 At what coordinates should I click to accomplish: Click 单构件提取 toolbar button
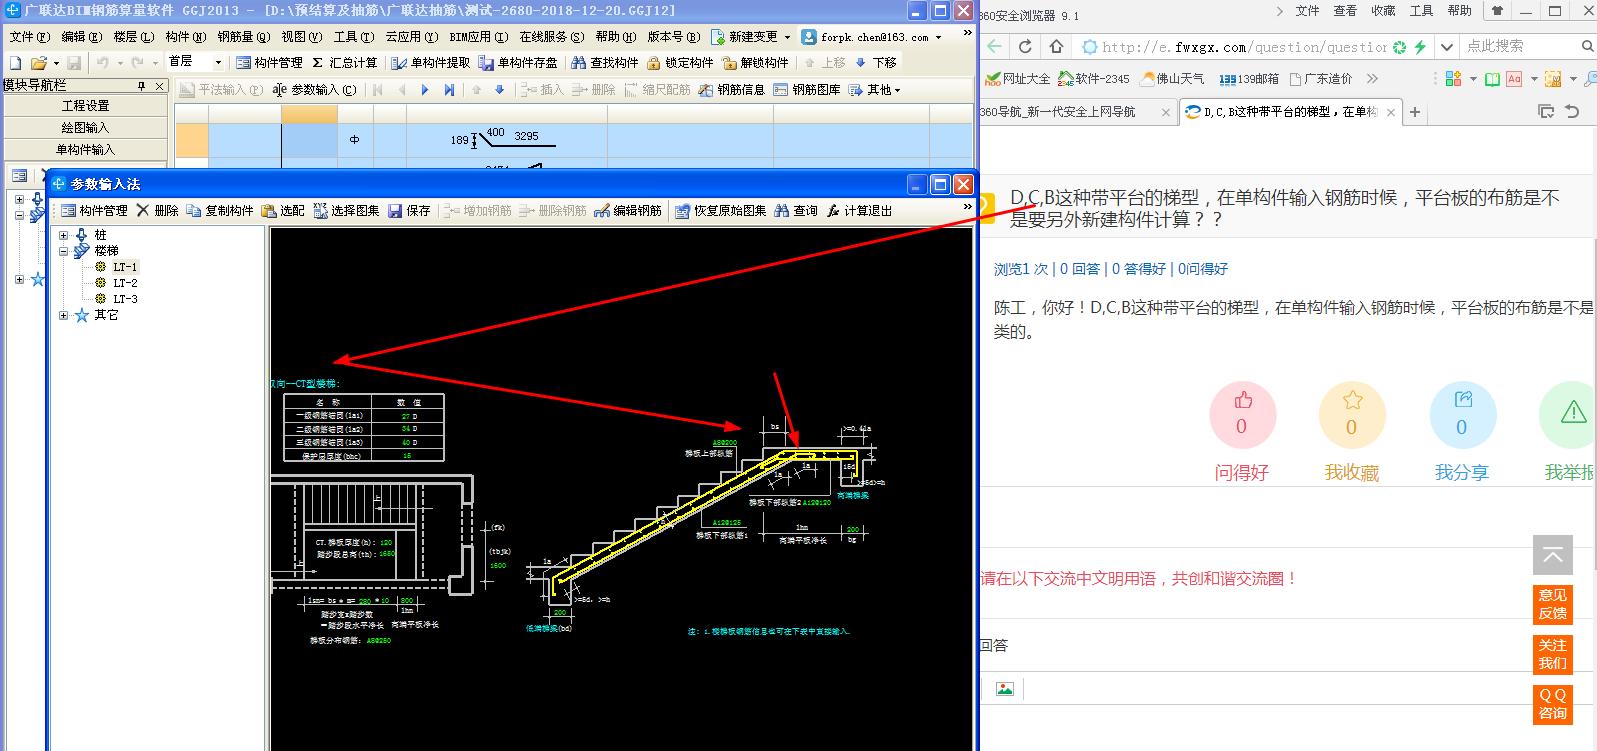tap(431, 62)
